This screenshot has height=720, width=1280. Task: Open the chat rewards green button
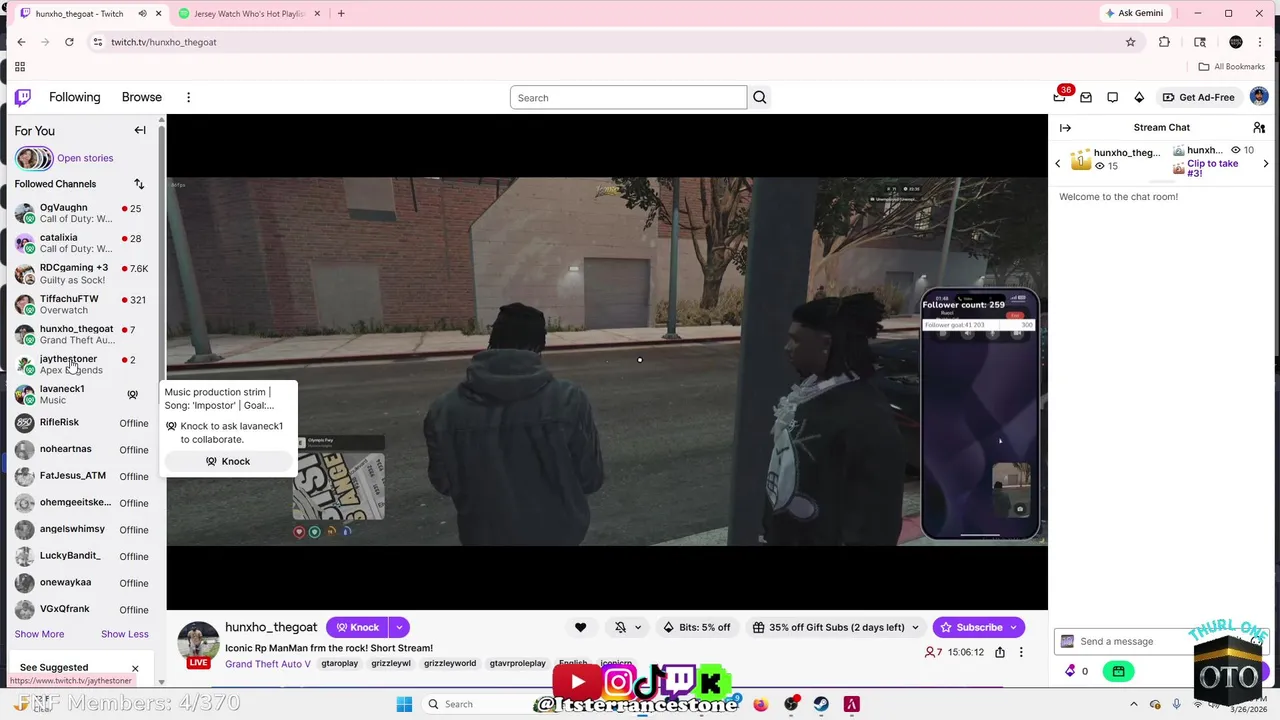(x=1118, y=671)
